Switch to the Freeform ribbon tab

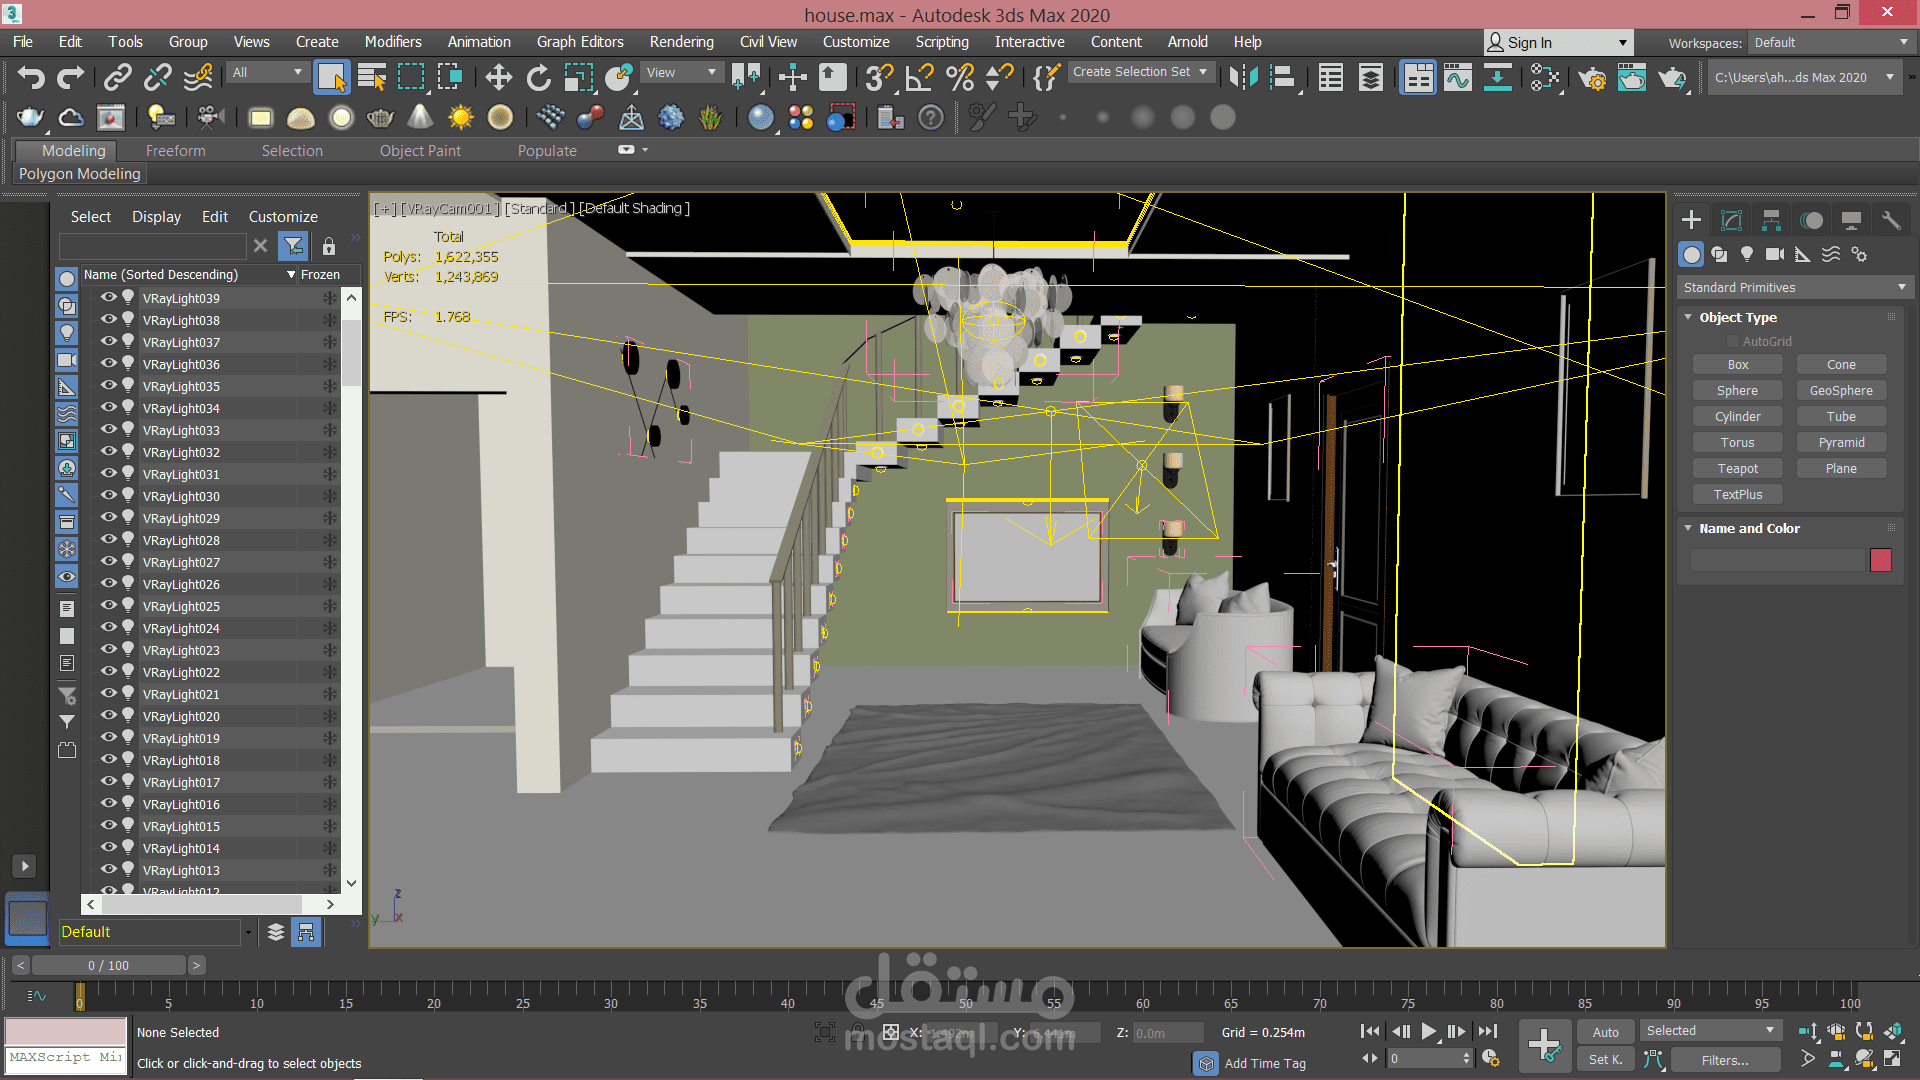(175, 151)
